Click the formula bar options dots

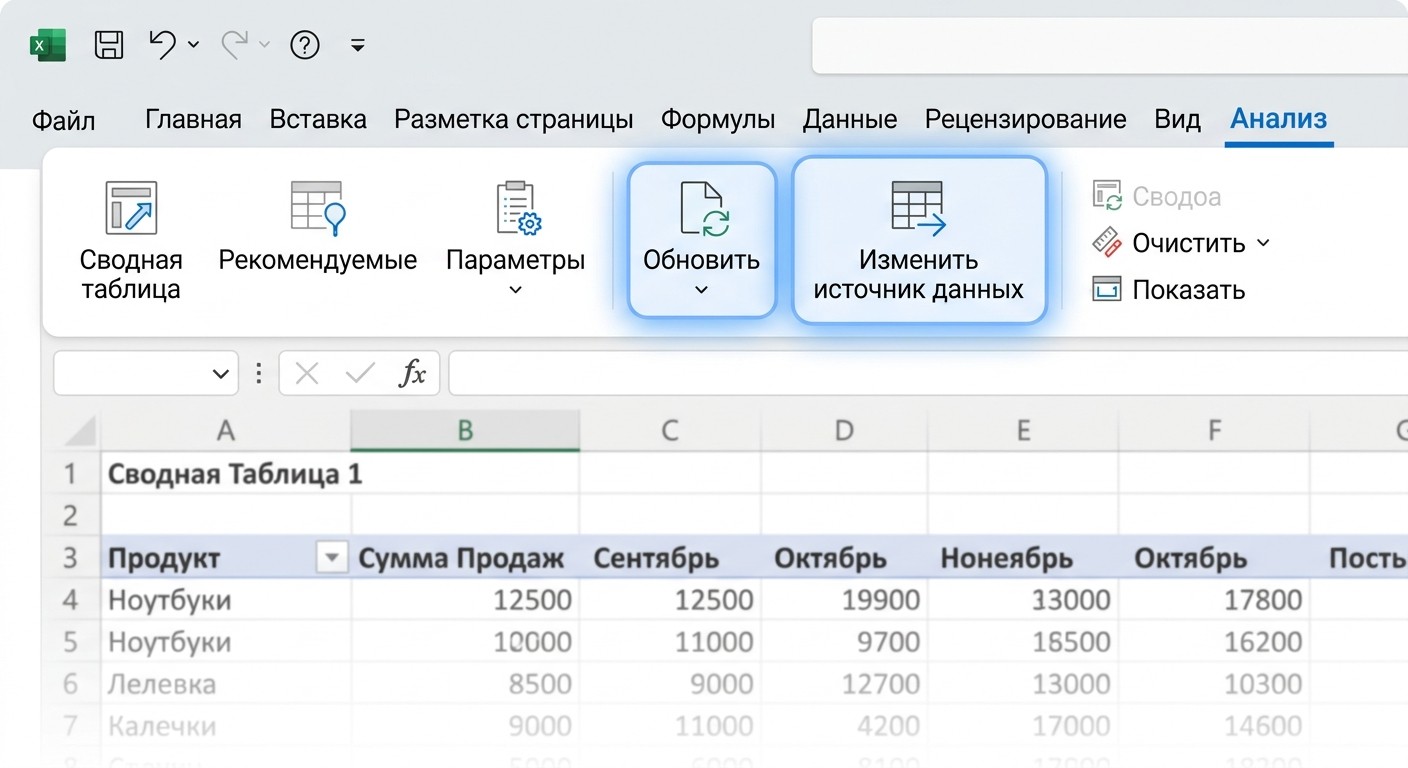(x=259, y=374)
